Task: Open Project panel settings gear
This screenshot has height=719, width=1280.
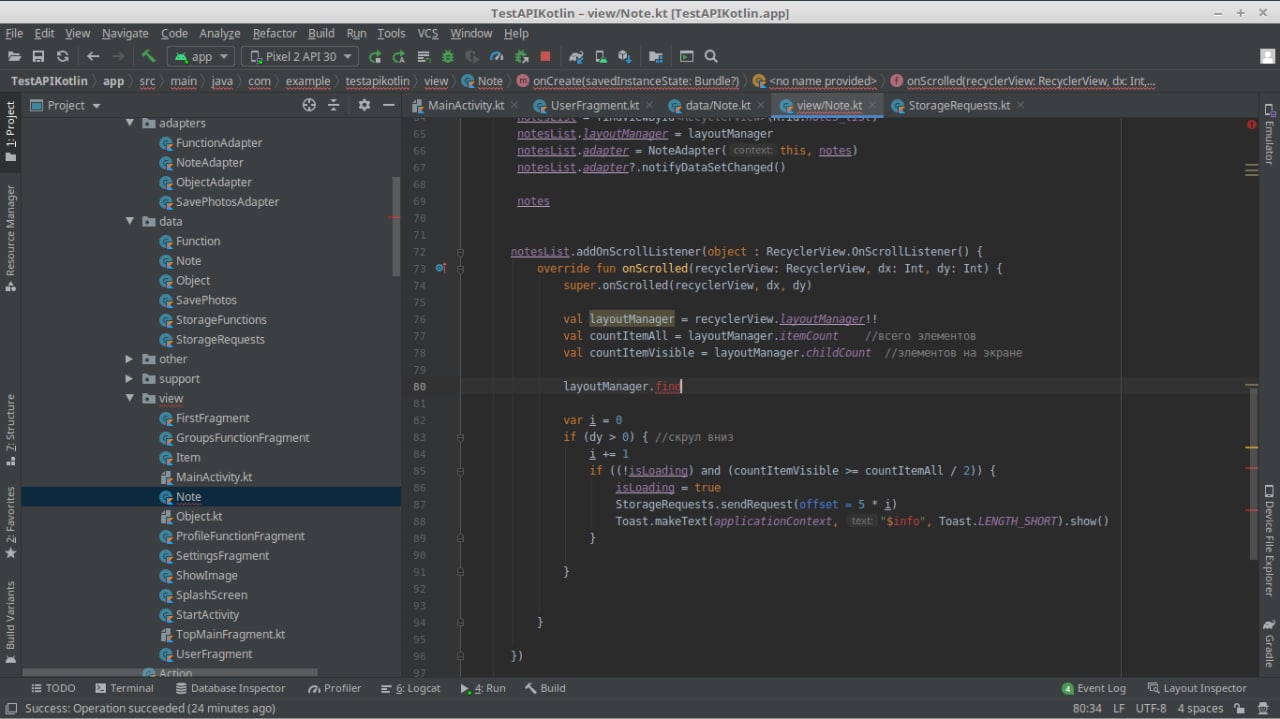Action: pyautogui.click(x=364, y=105)
